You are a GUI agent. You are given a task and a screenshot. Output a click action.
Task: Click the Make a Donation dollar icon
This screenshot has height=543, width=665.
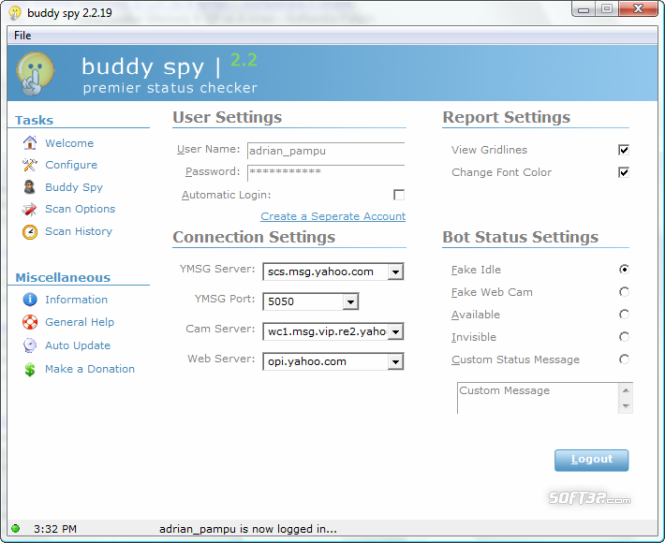pyautogui.click(x=29, y=369)
